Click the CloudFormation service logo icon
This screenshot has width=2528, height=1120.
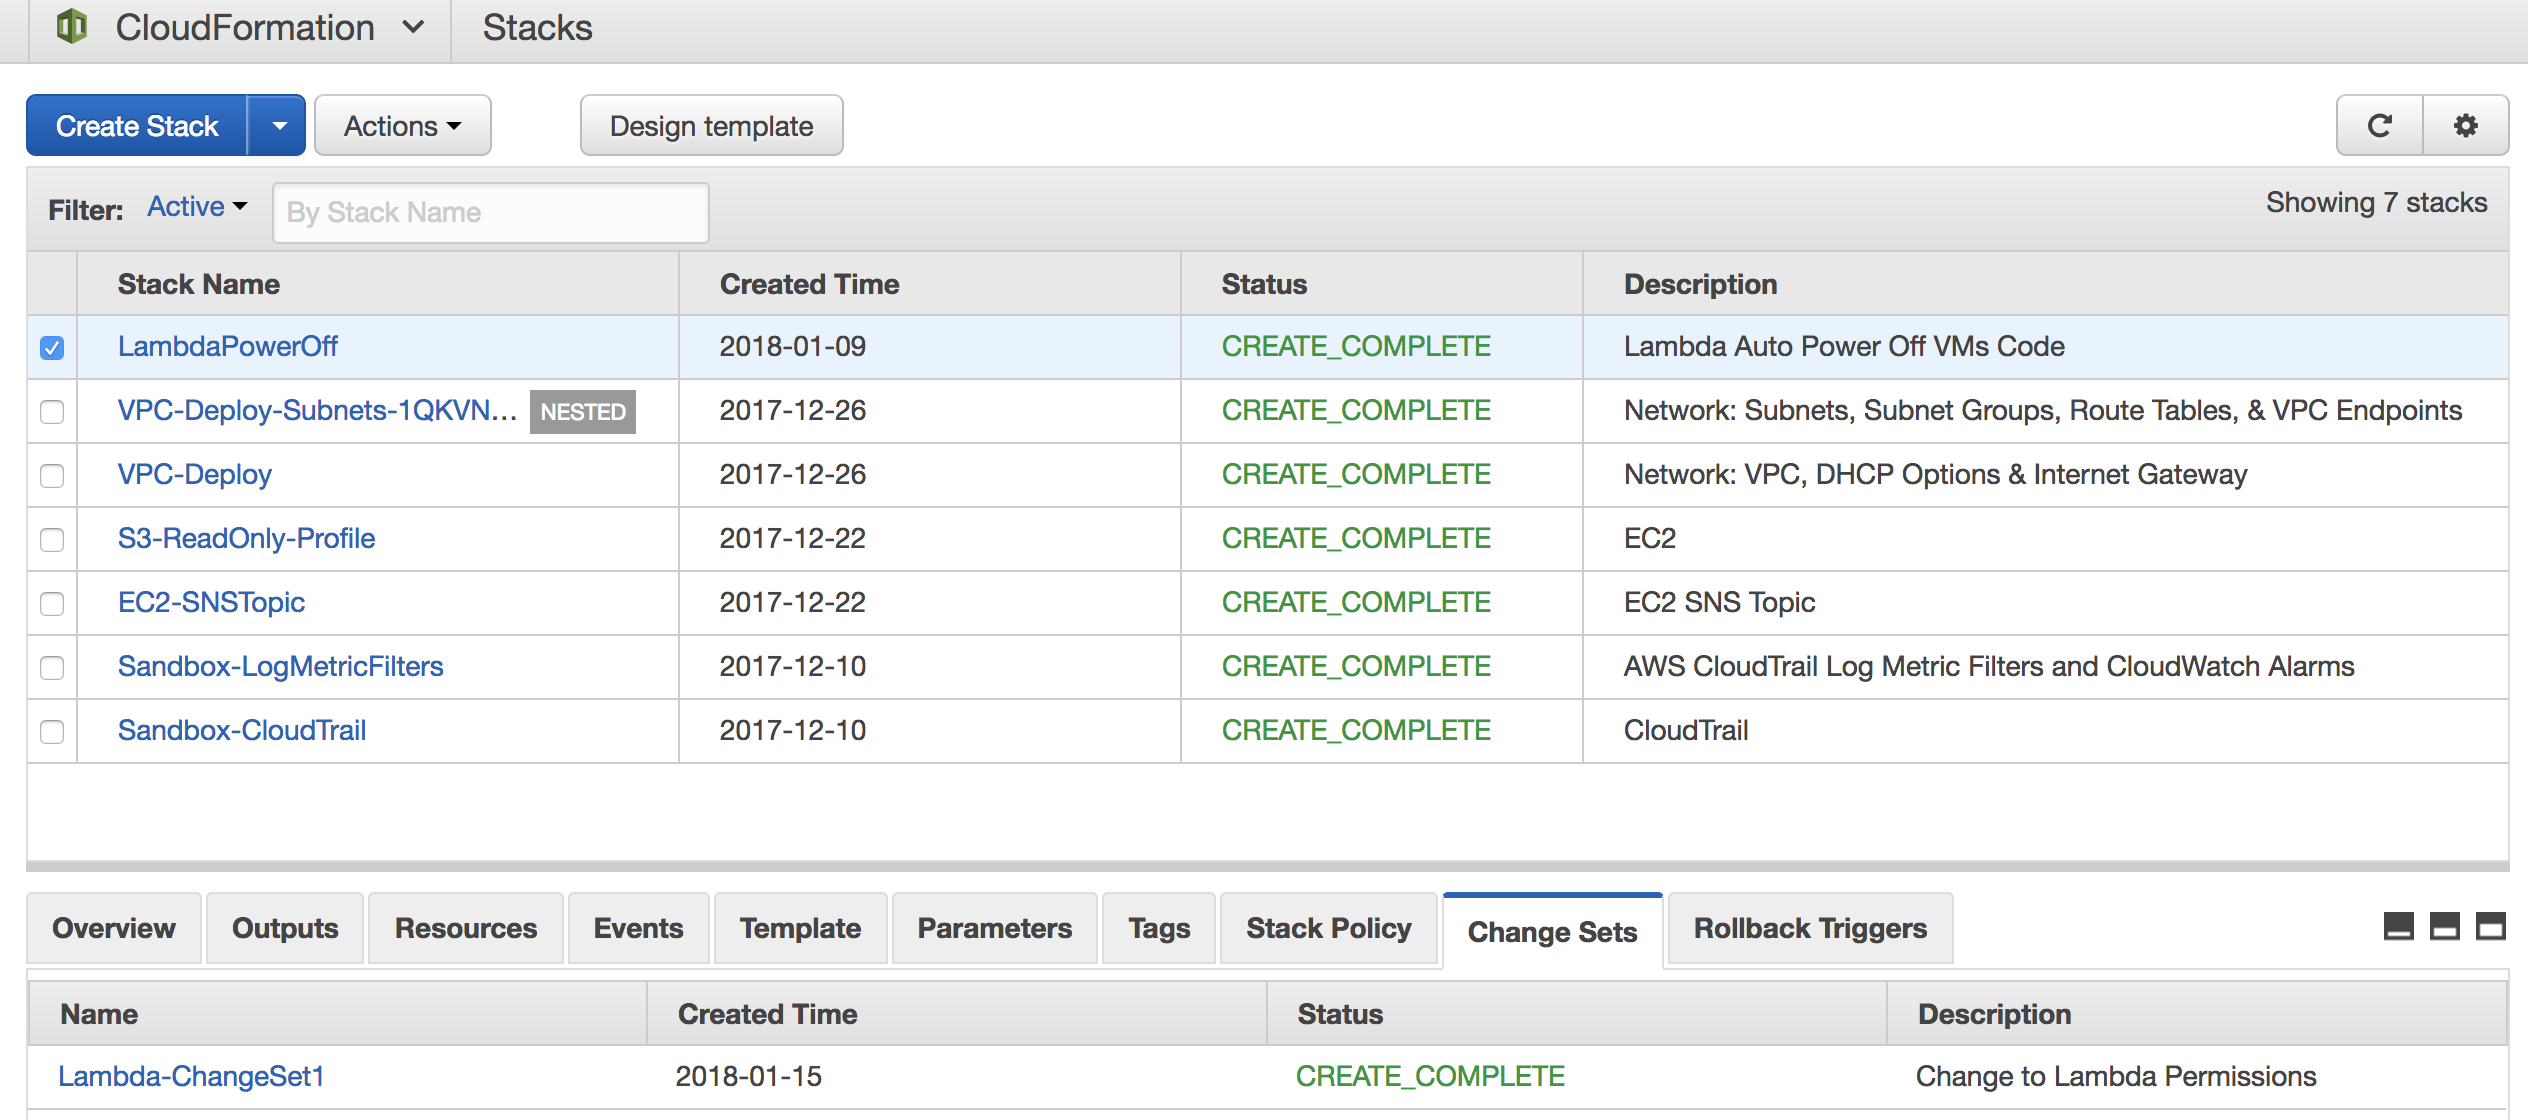click(72, 26)
